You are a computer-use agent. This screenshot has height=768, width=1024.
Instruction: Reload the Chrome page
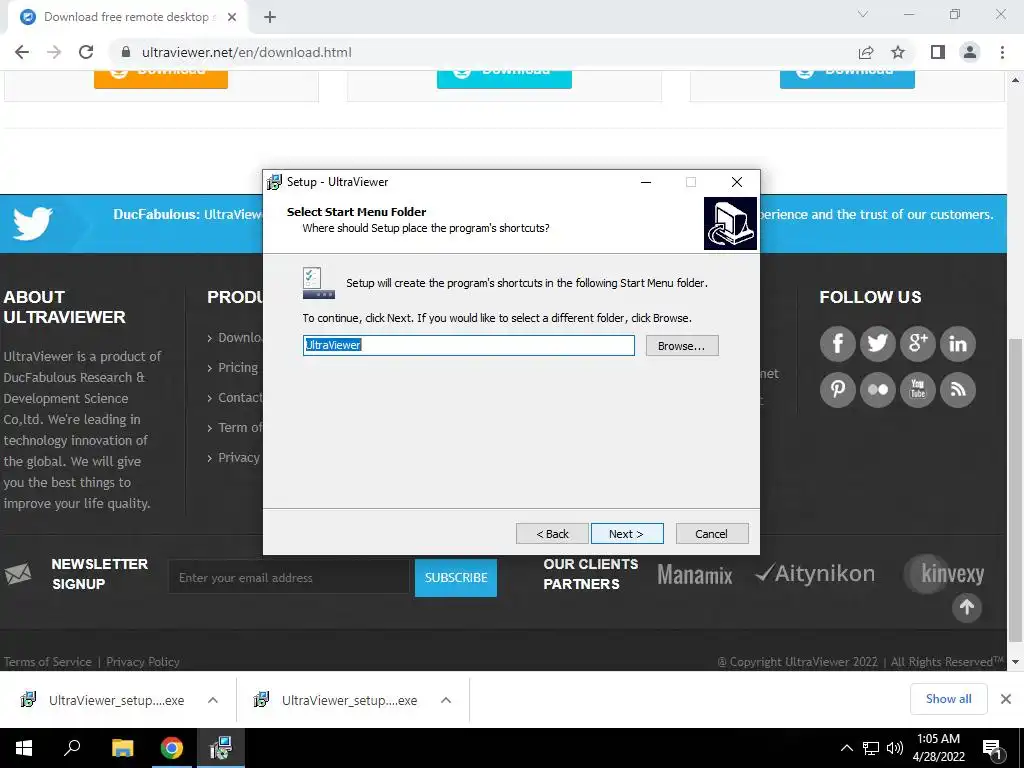pyautogui.click(x=86, y=52)
